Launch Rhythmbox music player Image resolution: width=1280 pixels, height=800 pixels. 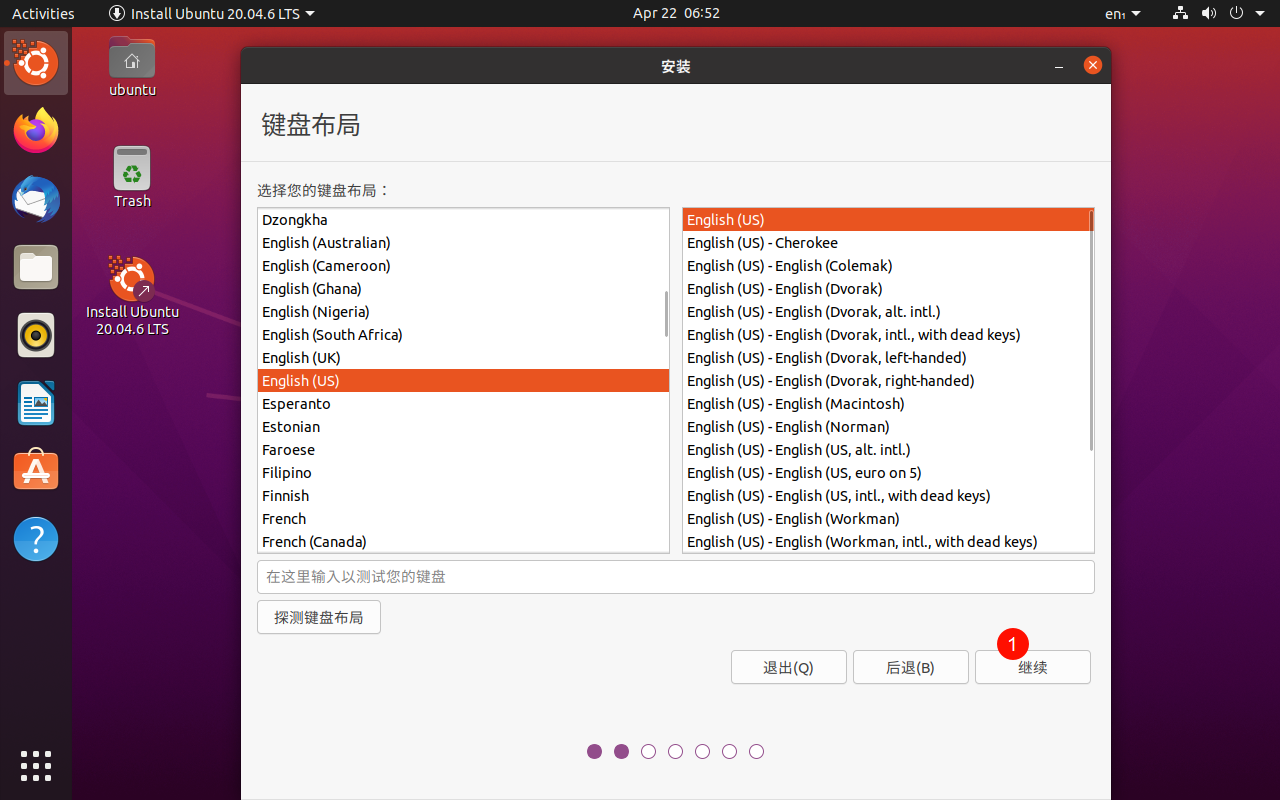[x=36, y=335]
